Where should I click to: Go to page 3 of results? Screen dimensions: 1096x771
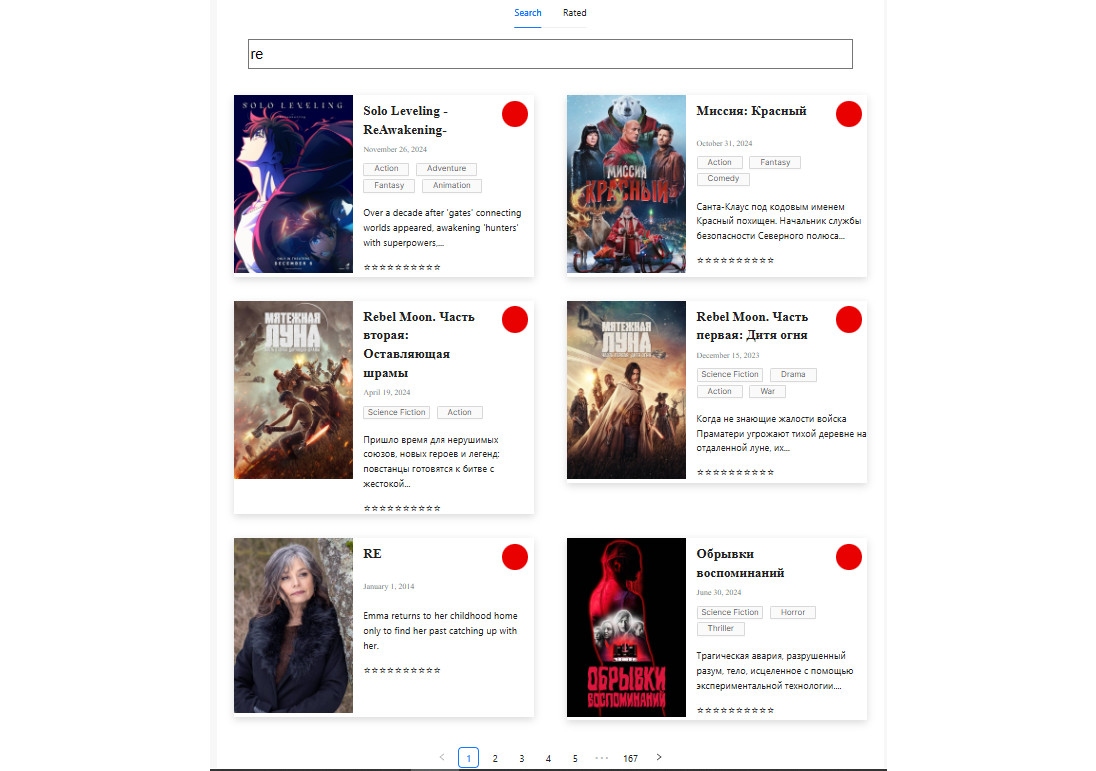coord(521,758)
